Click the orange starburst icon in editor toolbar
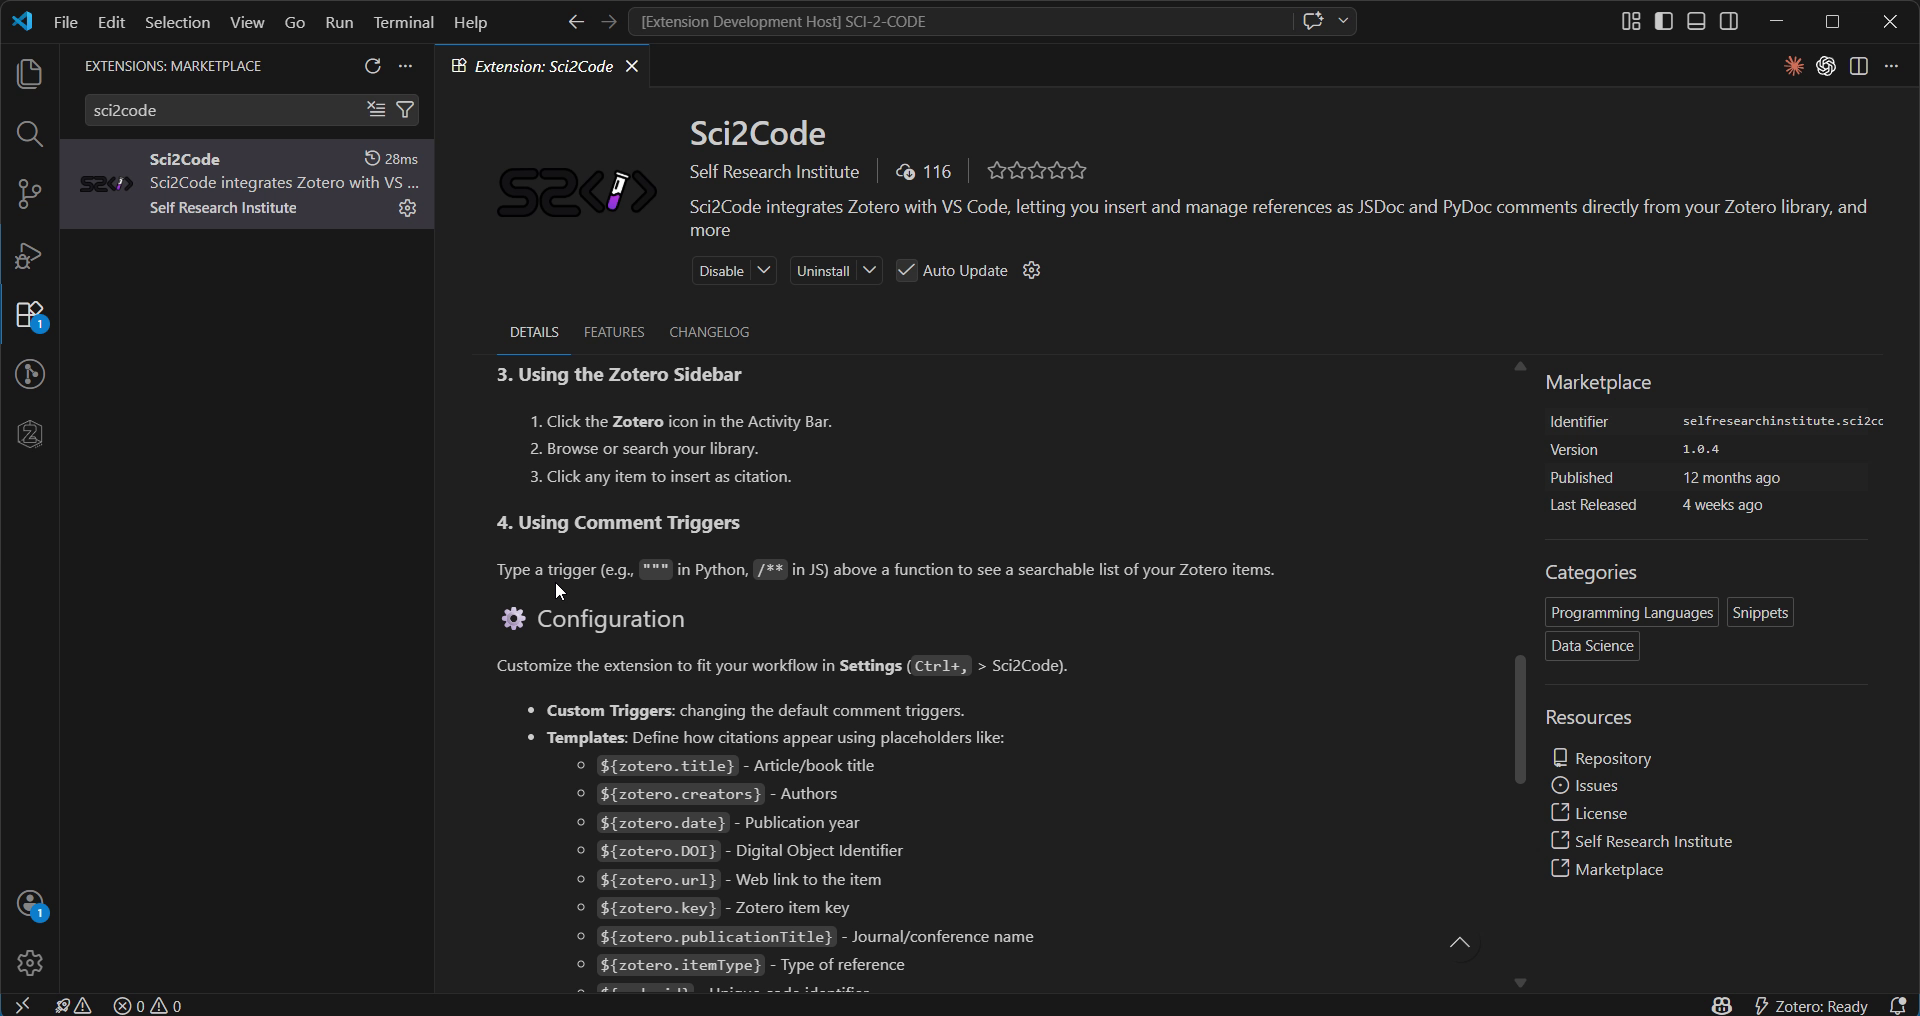The height and width of the screenshot is (1016, 1920). pos(1794,66)
